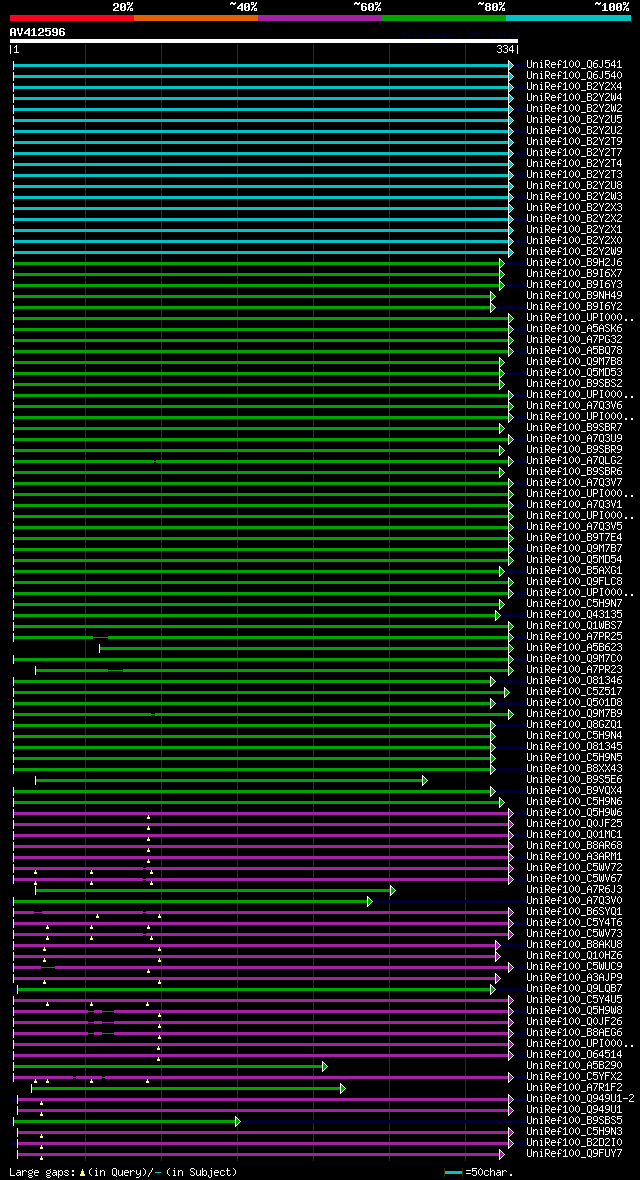The width and height of the screenshot is (640, 1180).
Task: Open hit UniRef100_A5B290
Action: (x=574, y=1066)
